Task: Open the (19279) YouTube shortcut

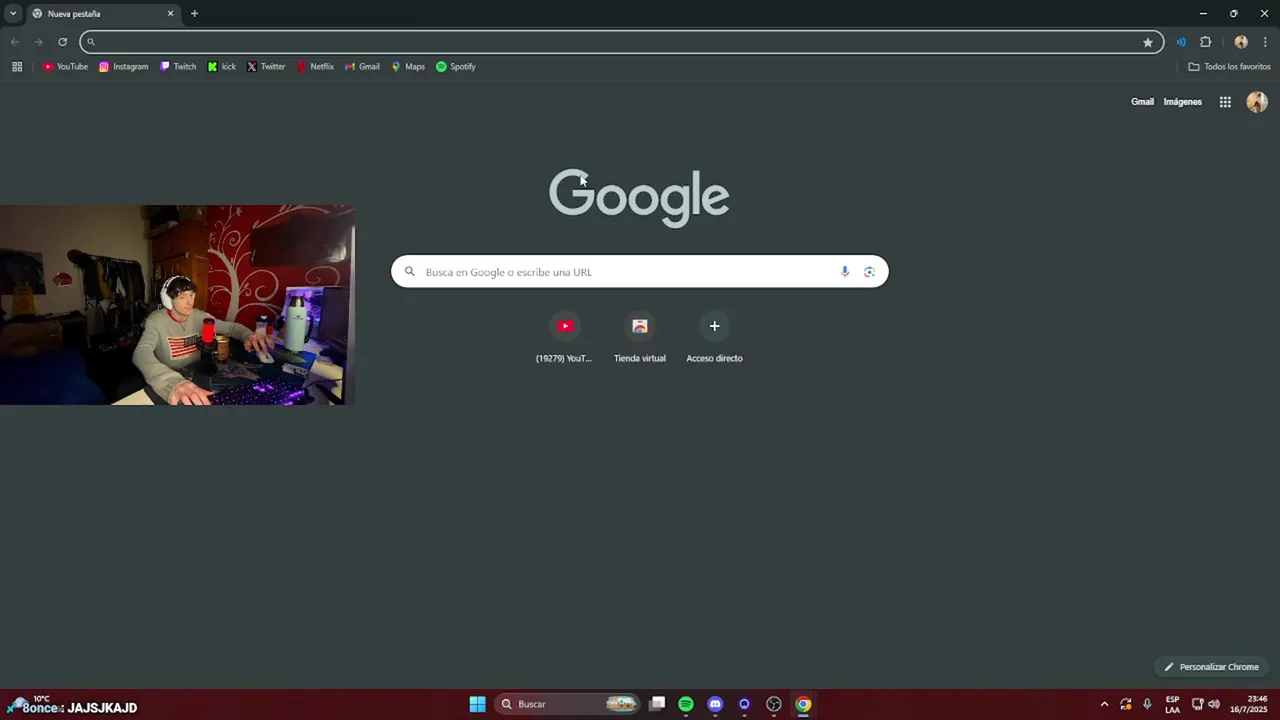Action: [x=564, y=337]
